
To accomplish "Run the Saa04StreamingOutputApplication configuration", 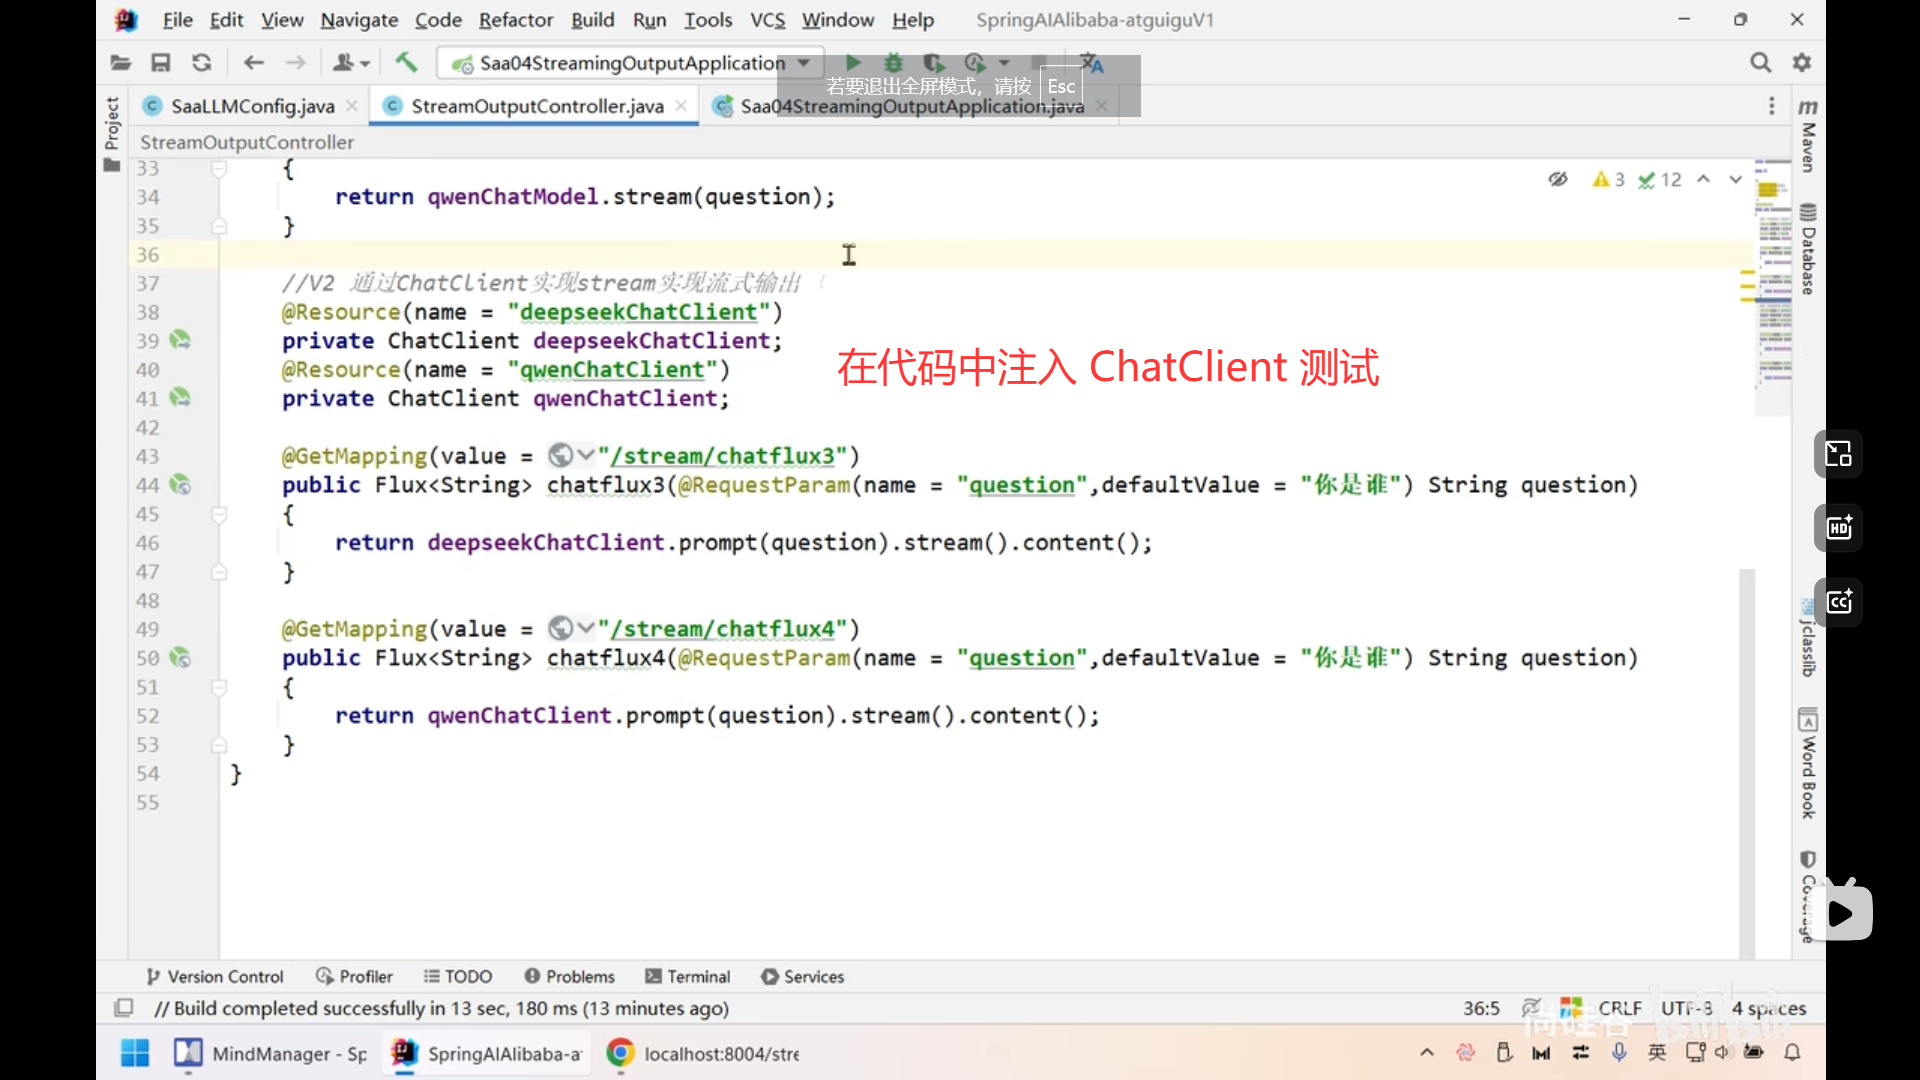I will click(853, 62).
